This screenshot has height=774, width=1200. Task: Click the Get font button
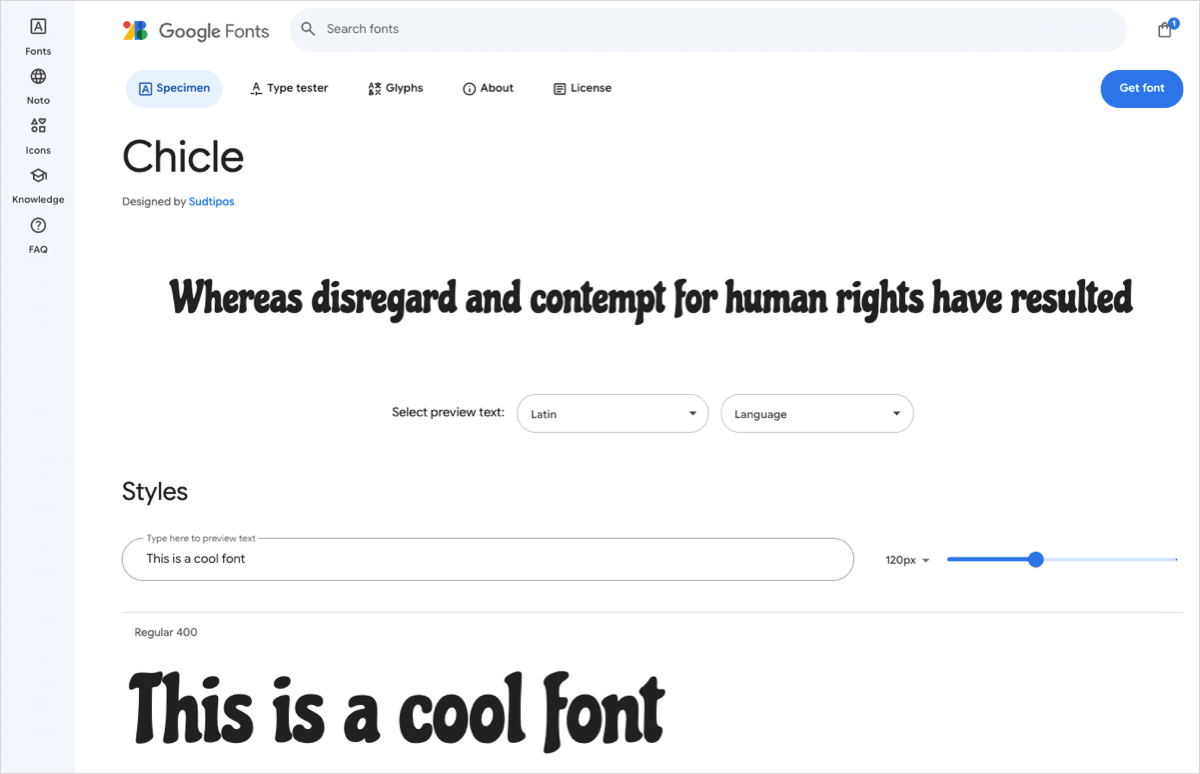point(1141,88)
